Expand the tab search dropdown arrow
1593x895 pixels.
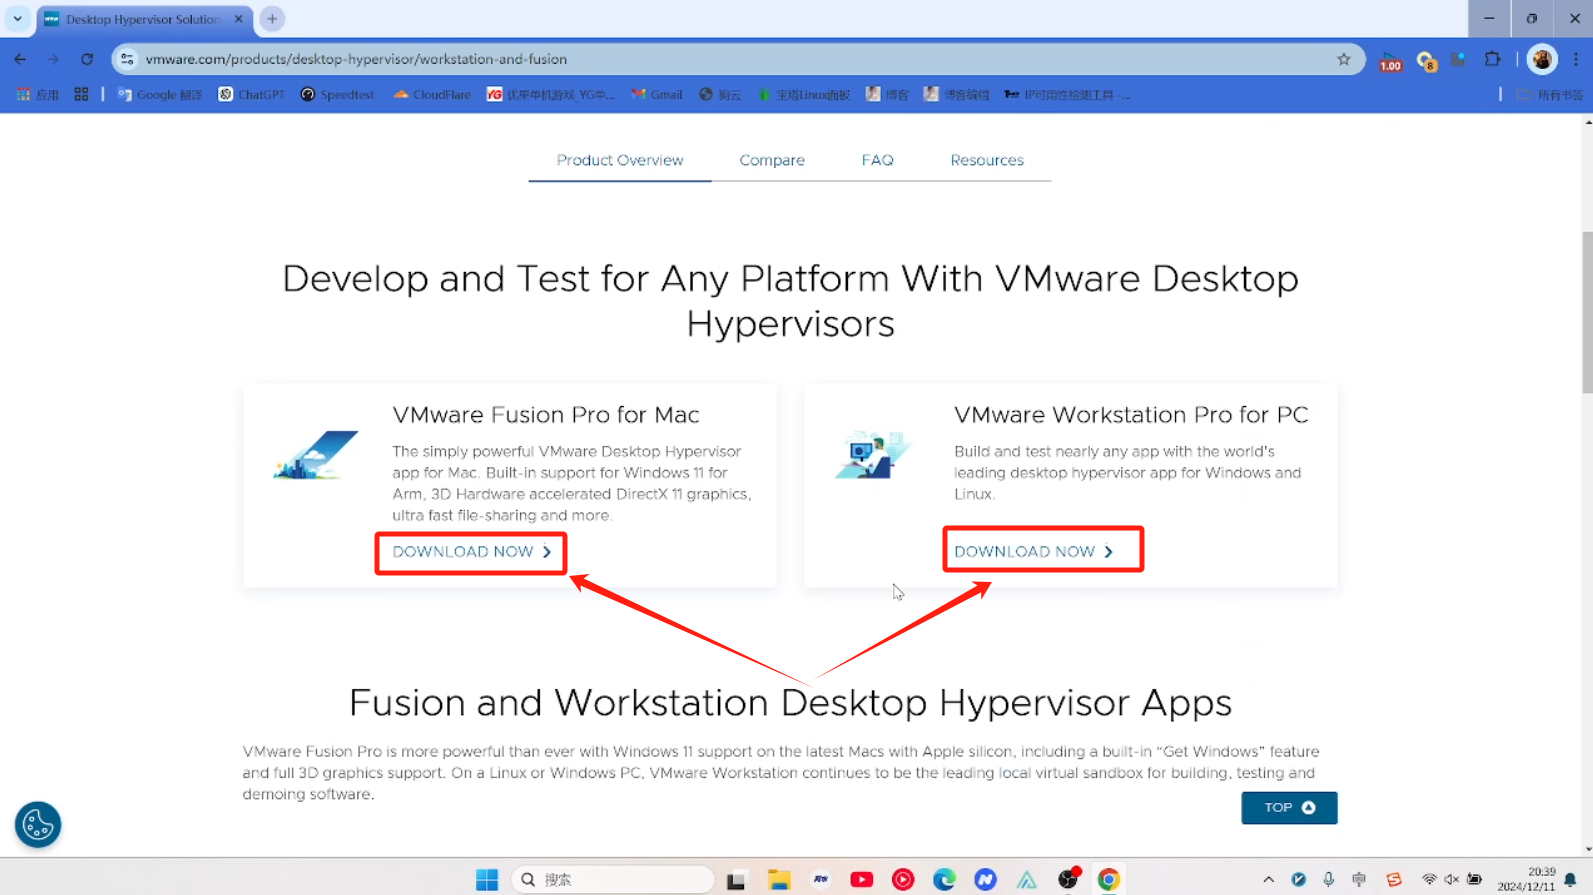point(17,19)
